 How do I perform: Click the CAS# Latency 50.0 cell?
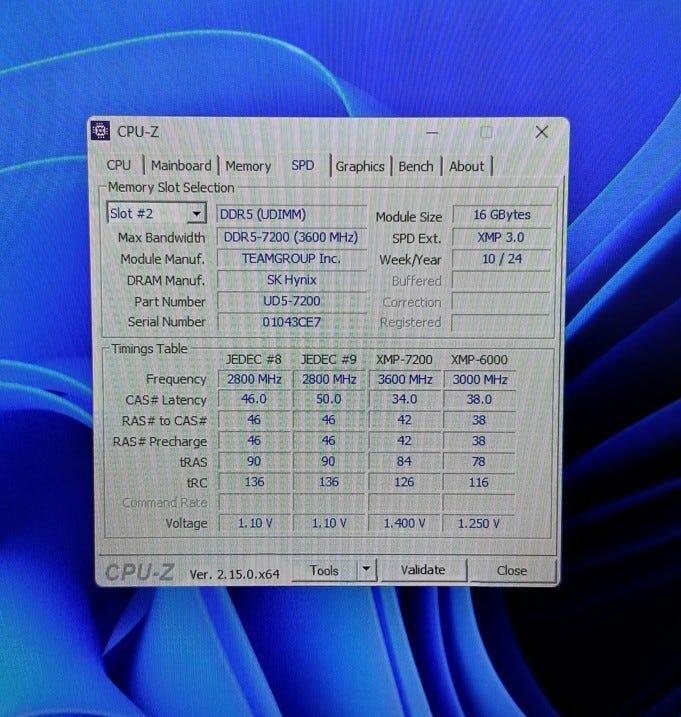tap(329, 399)
